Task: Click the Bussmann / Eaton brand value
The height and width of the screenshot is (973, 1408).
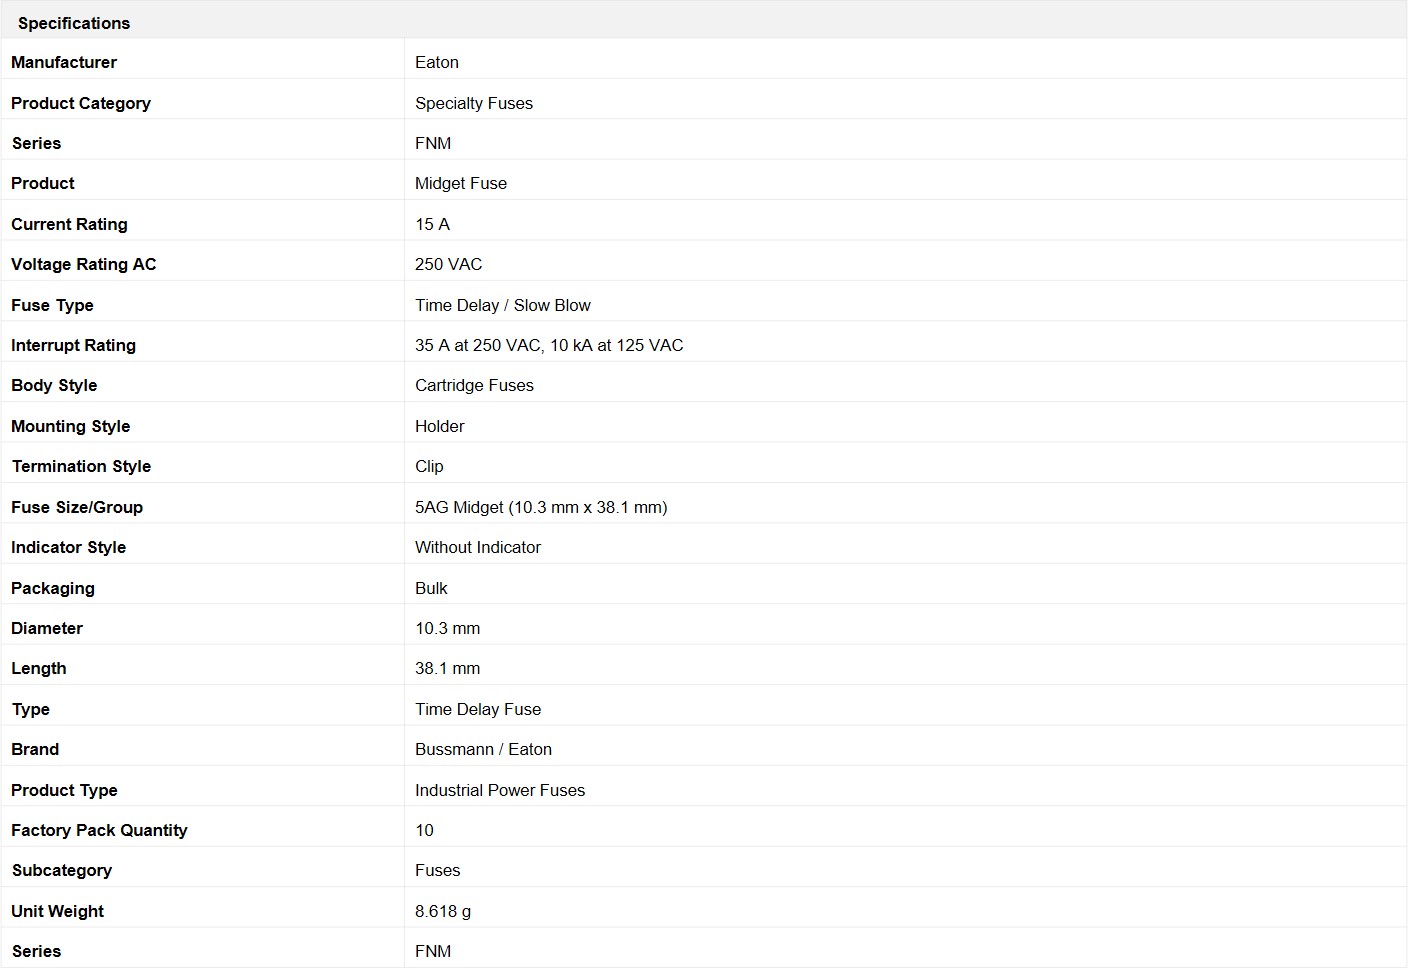Action: tap(483, 749)
